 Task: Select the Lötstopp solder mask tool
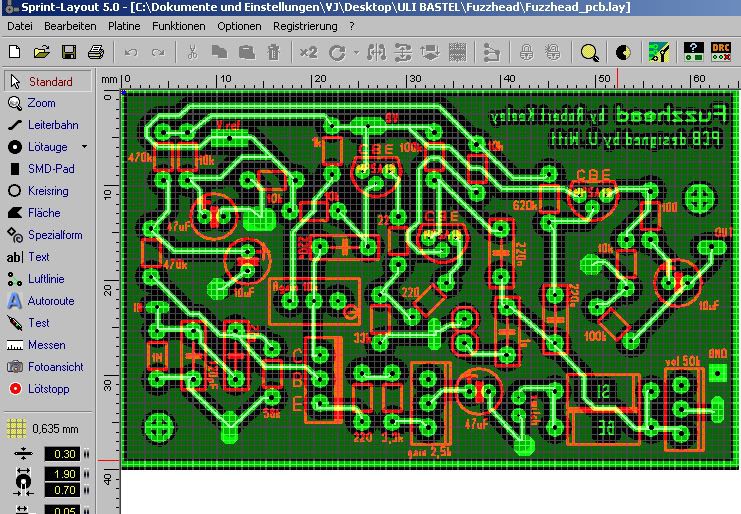coord(48,389)
